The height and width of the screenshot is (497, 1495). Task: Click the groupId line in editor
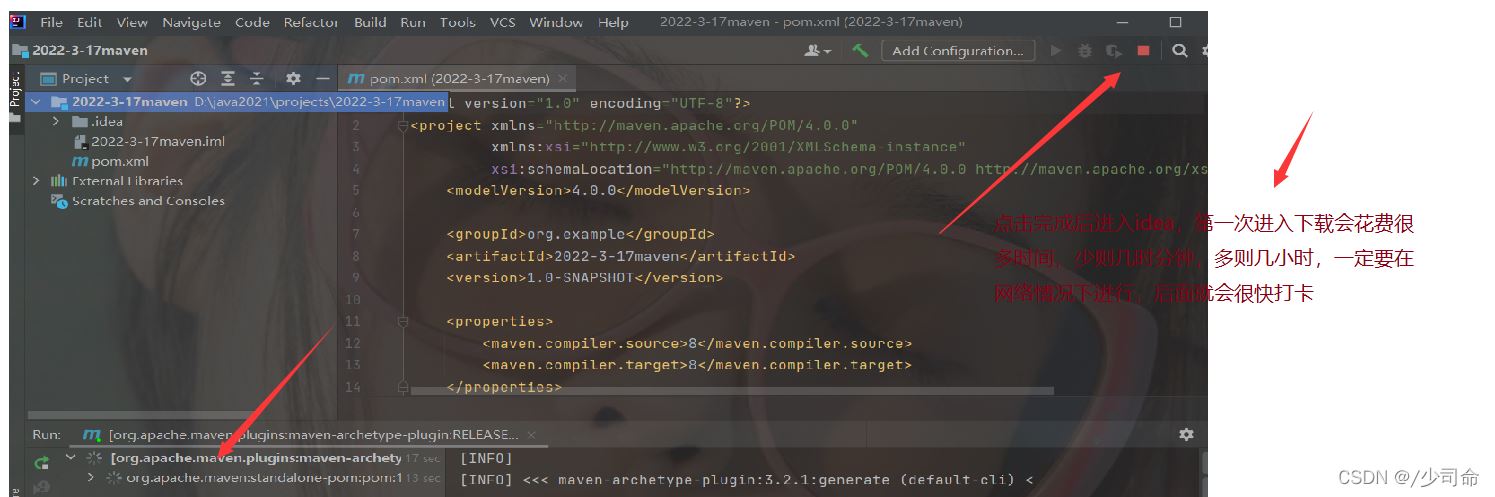580,234
